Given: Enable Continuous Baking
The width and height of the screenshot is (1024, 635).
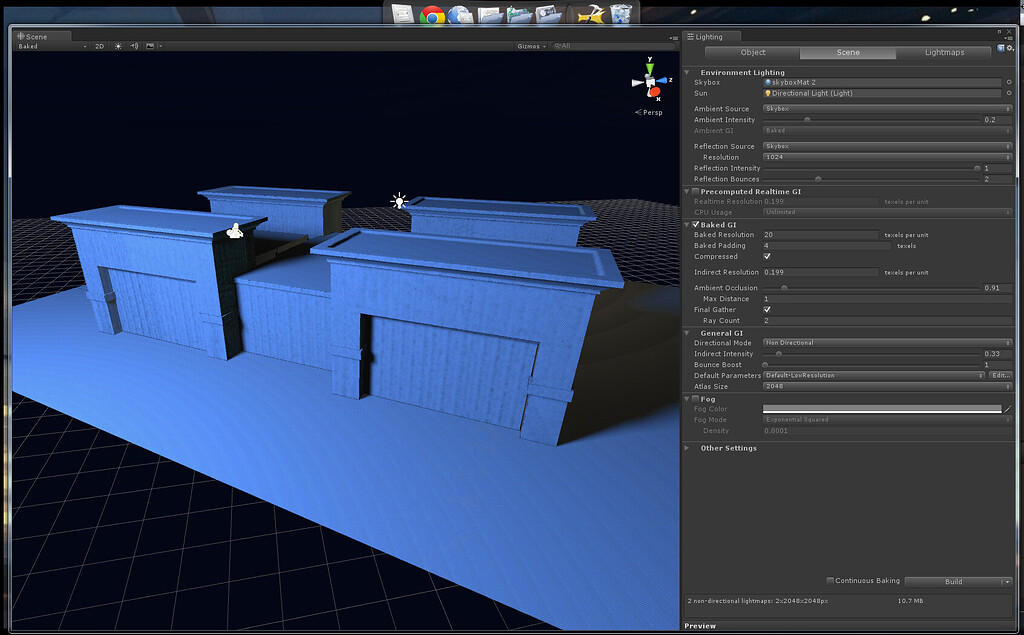Looking at the screenshot, I should tap(830, 580).
